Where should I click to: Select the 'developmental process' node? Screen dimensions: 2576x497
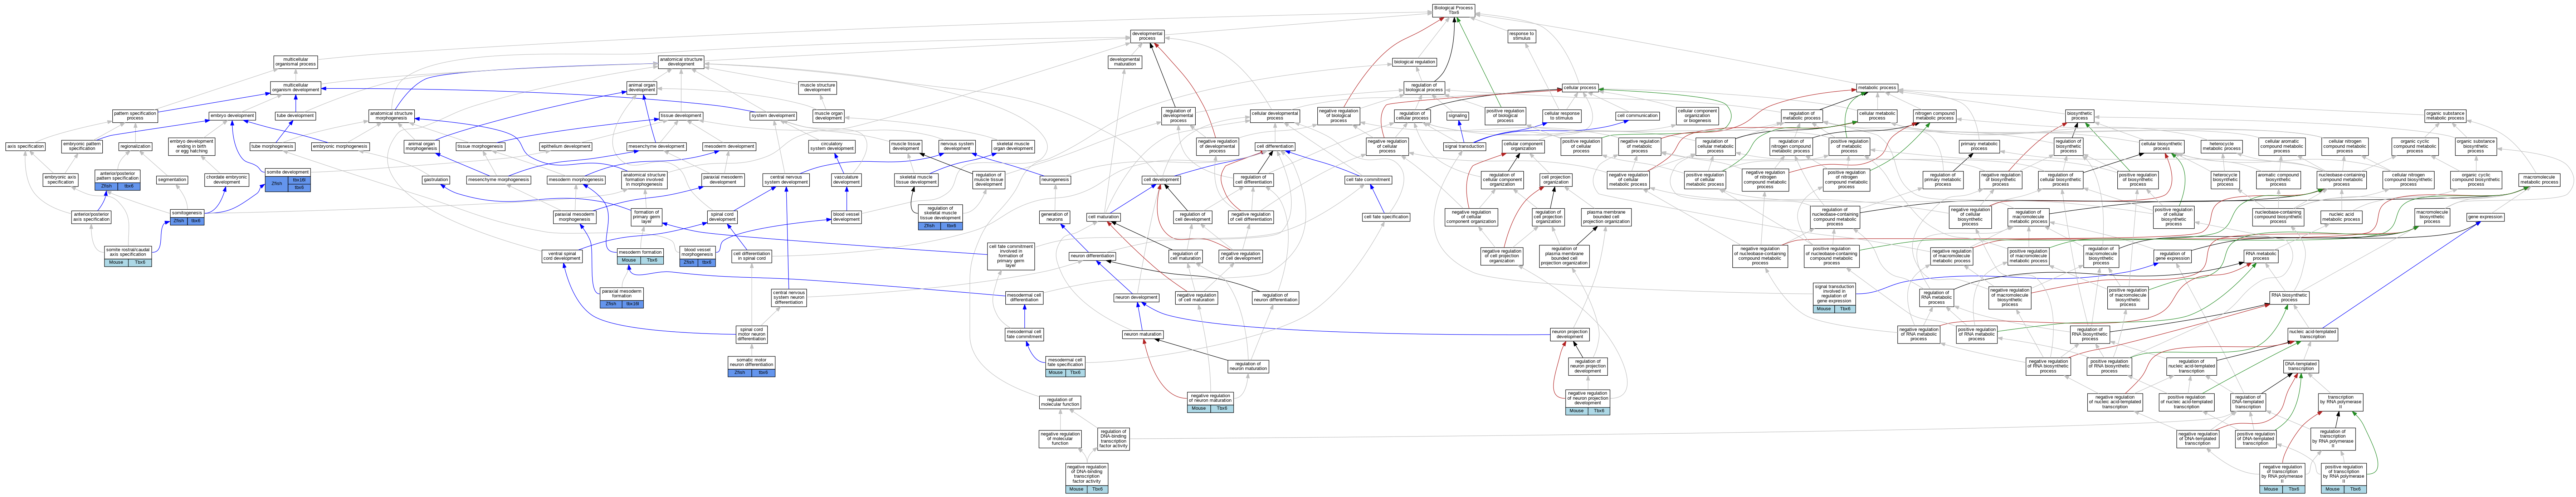click(x=1147, y=36)
